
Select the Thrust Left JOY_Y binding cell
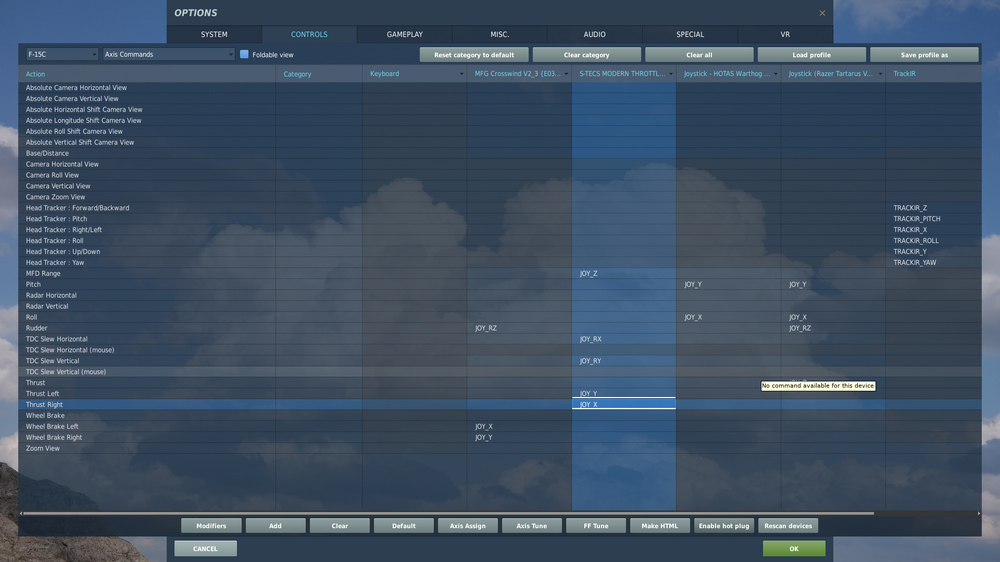[624, 394]
